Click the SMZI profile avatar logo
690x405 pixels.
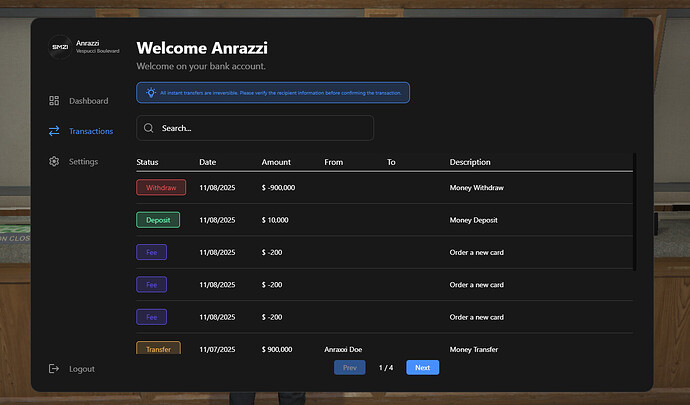(x=60, y=47)
